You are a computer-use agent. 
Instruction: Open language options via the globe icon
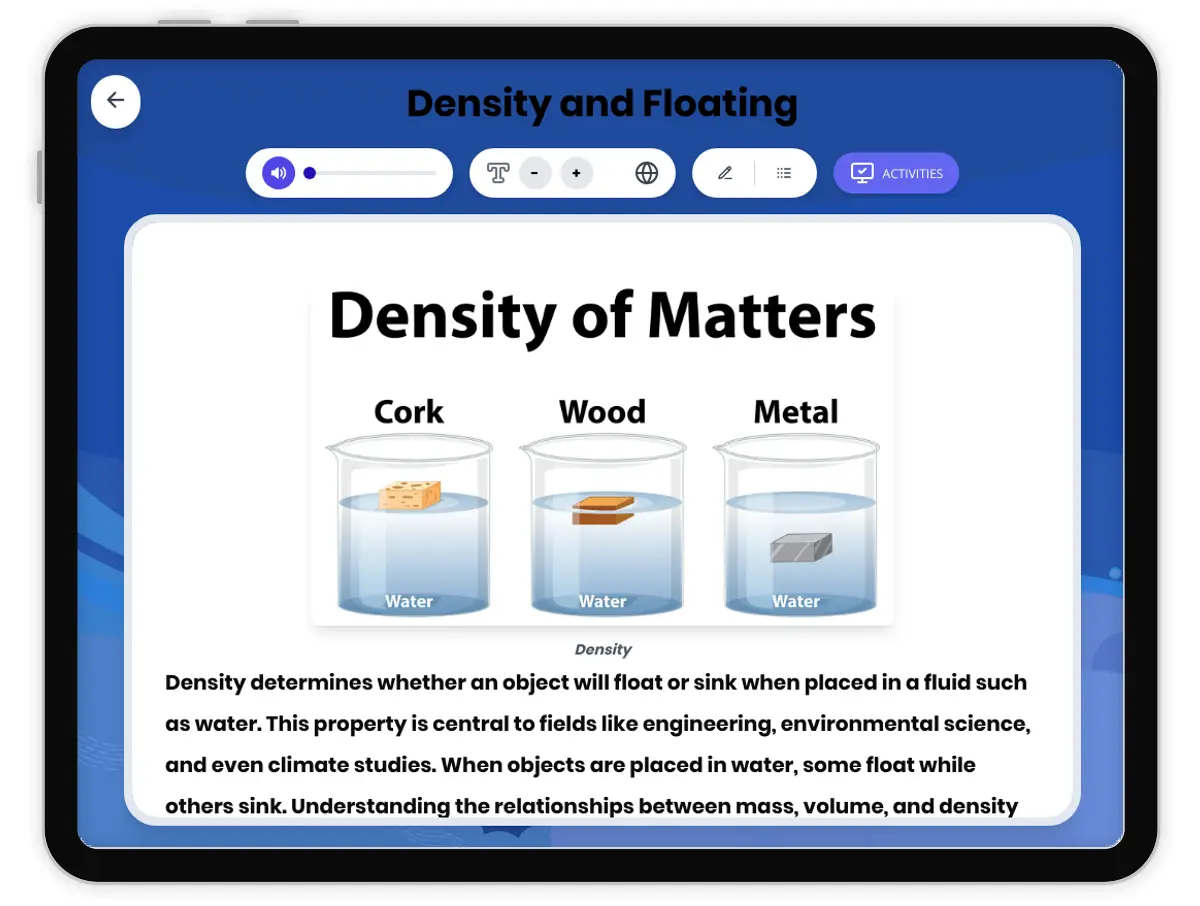[647, 173]
